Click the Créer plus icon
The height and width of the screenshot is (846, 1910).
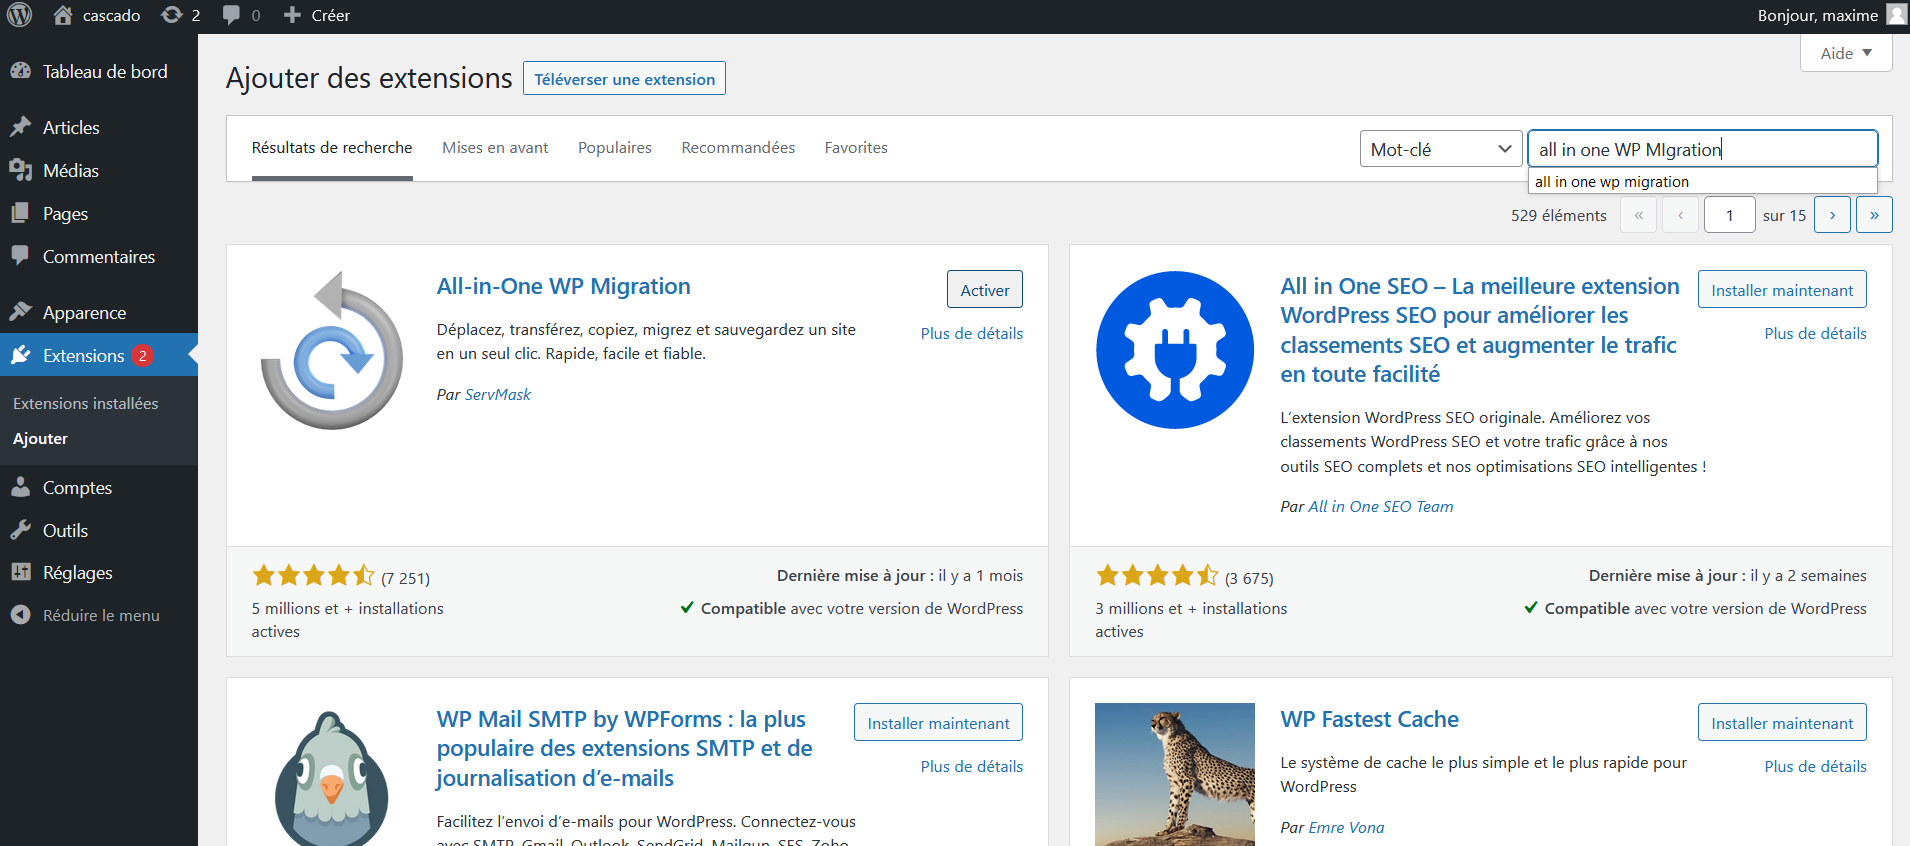292,15
